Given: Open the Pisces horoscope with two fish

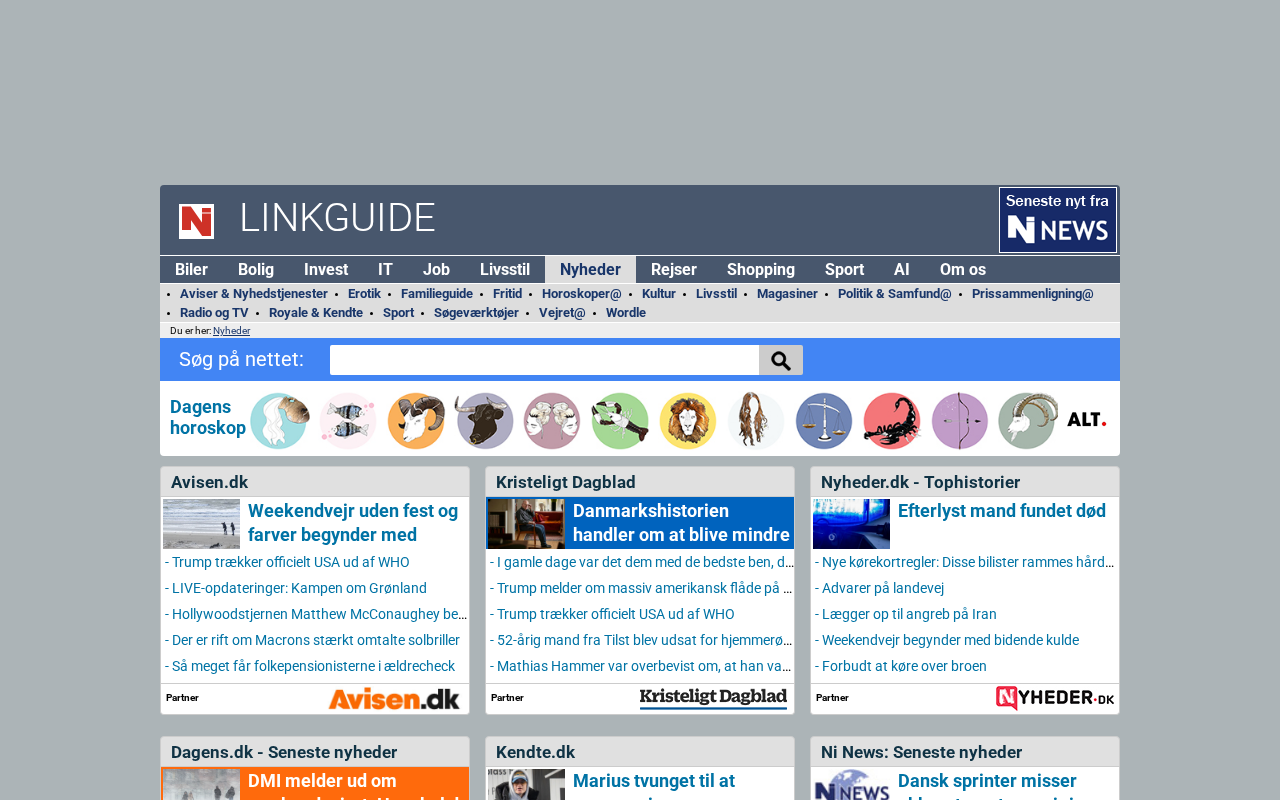Looking at the screenshot, I should (348, 421).
